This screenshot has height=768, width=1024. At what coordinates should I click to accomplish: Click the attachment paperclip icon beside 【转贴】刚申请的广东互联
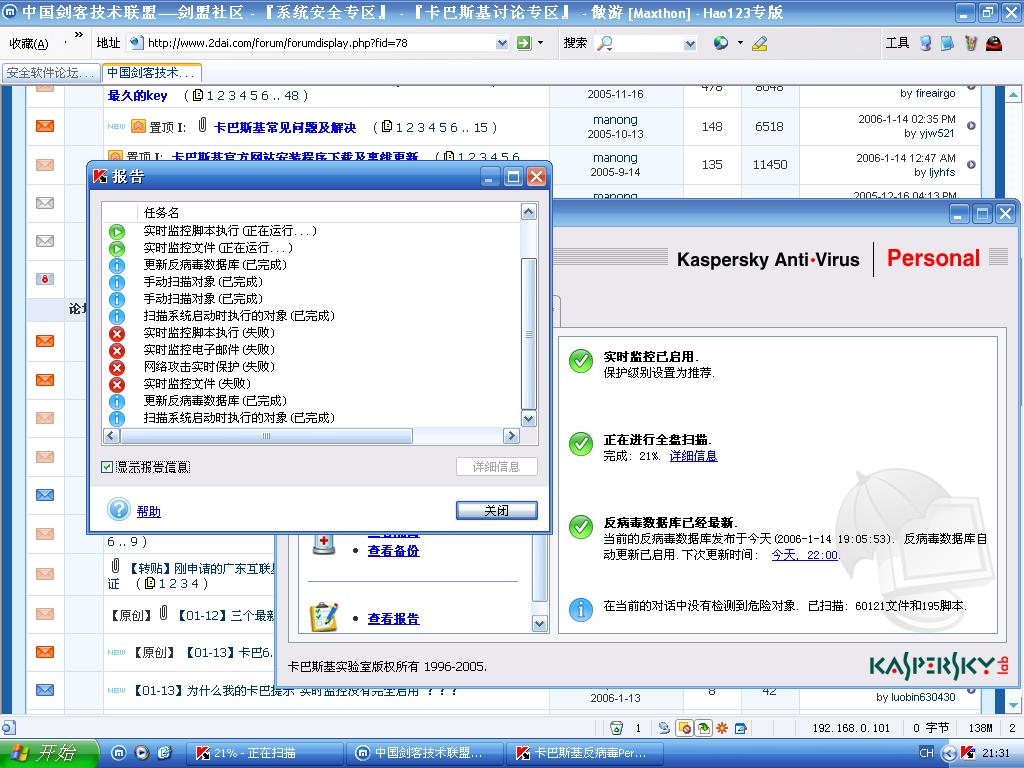[x=115, y=566]
